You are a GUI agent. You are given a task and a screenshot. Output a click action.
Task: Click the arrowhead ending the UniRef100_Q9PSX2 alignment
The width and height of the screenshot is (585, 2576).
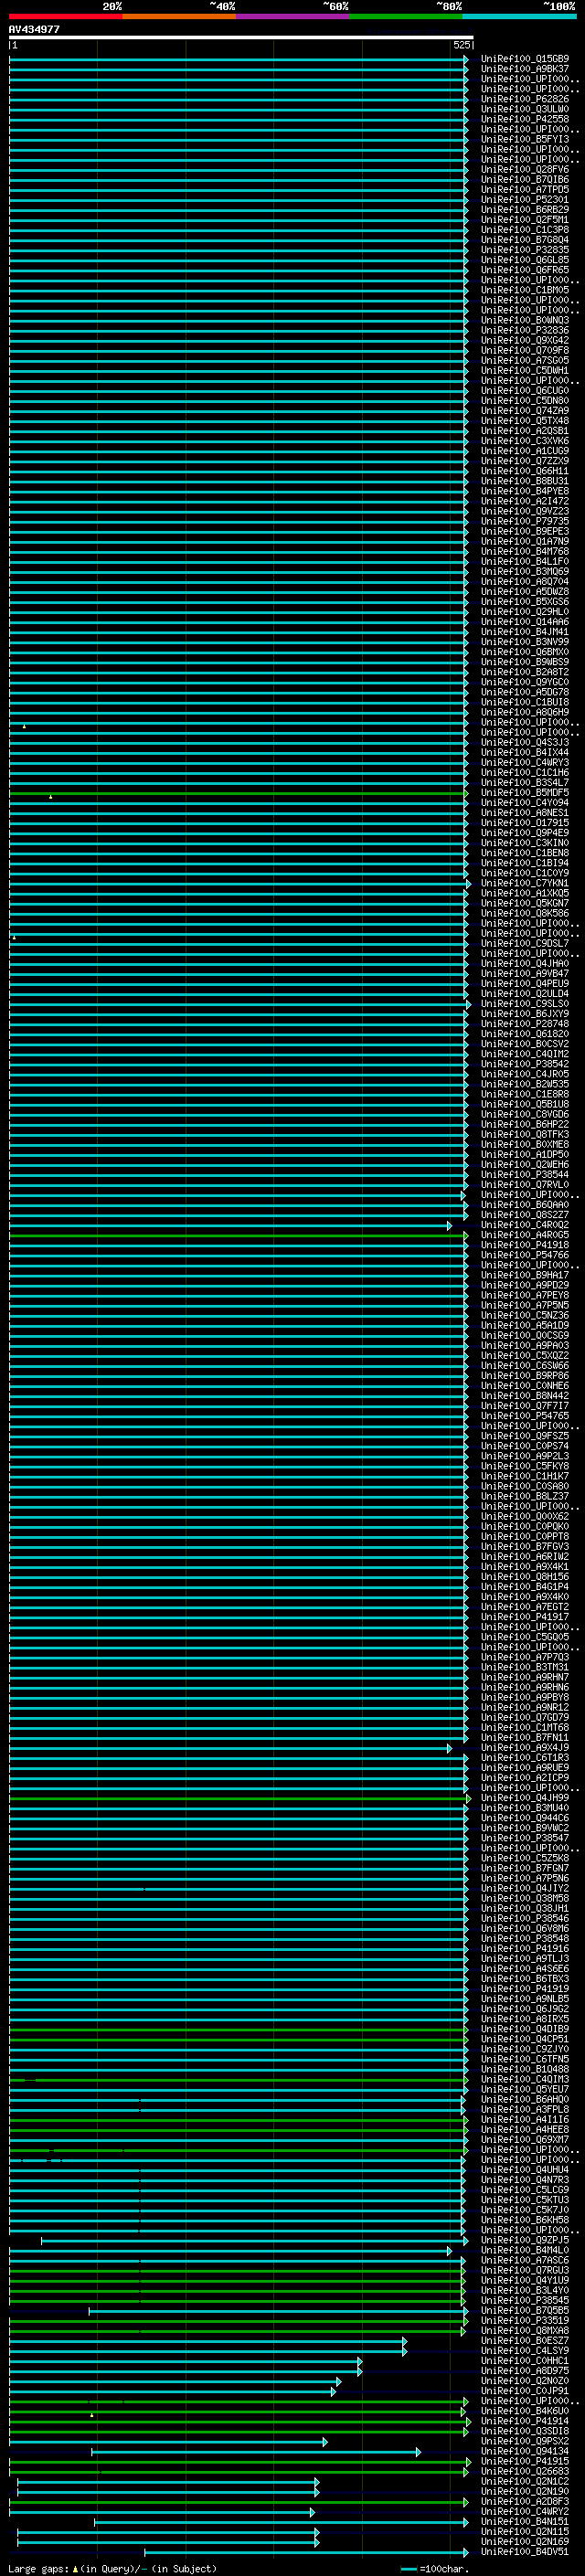(x=325, y=2441)
